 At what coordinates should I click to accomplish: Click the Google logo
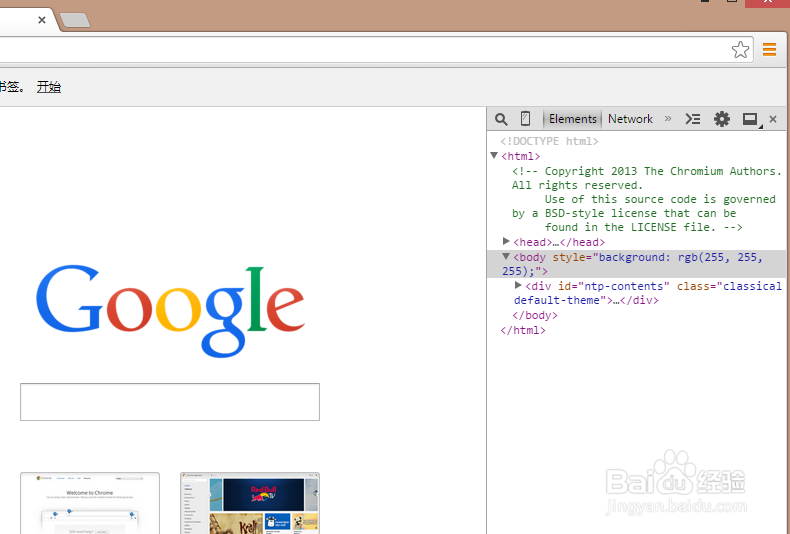(x=170, y=311)
